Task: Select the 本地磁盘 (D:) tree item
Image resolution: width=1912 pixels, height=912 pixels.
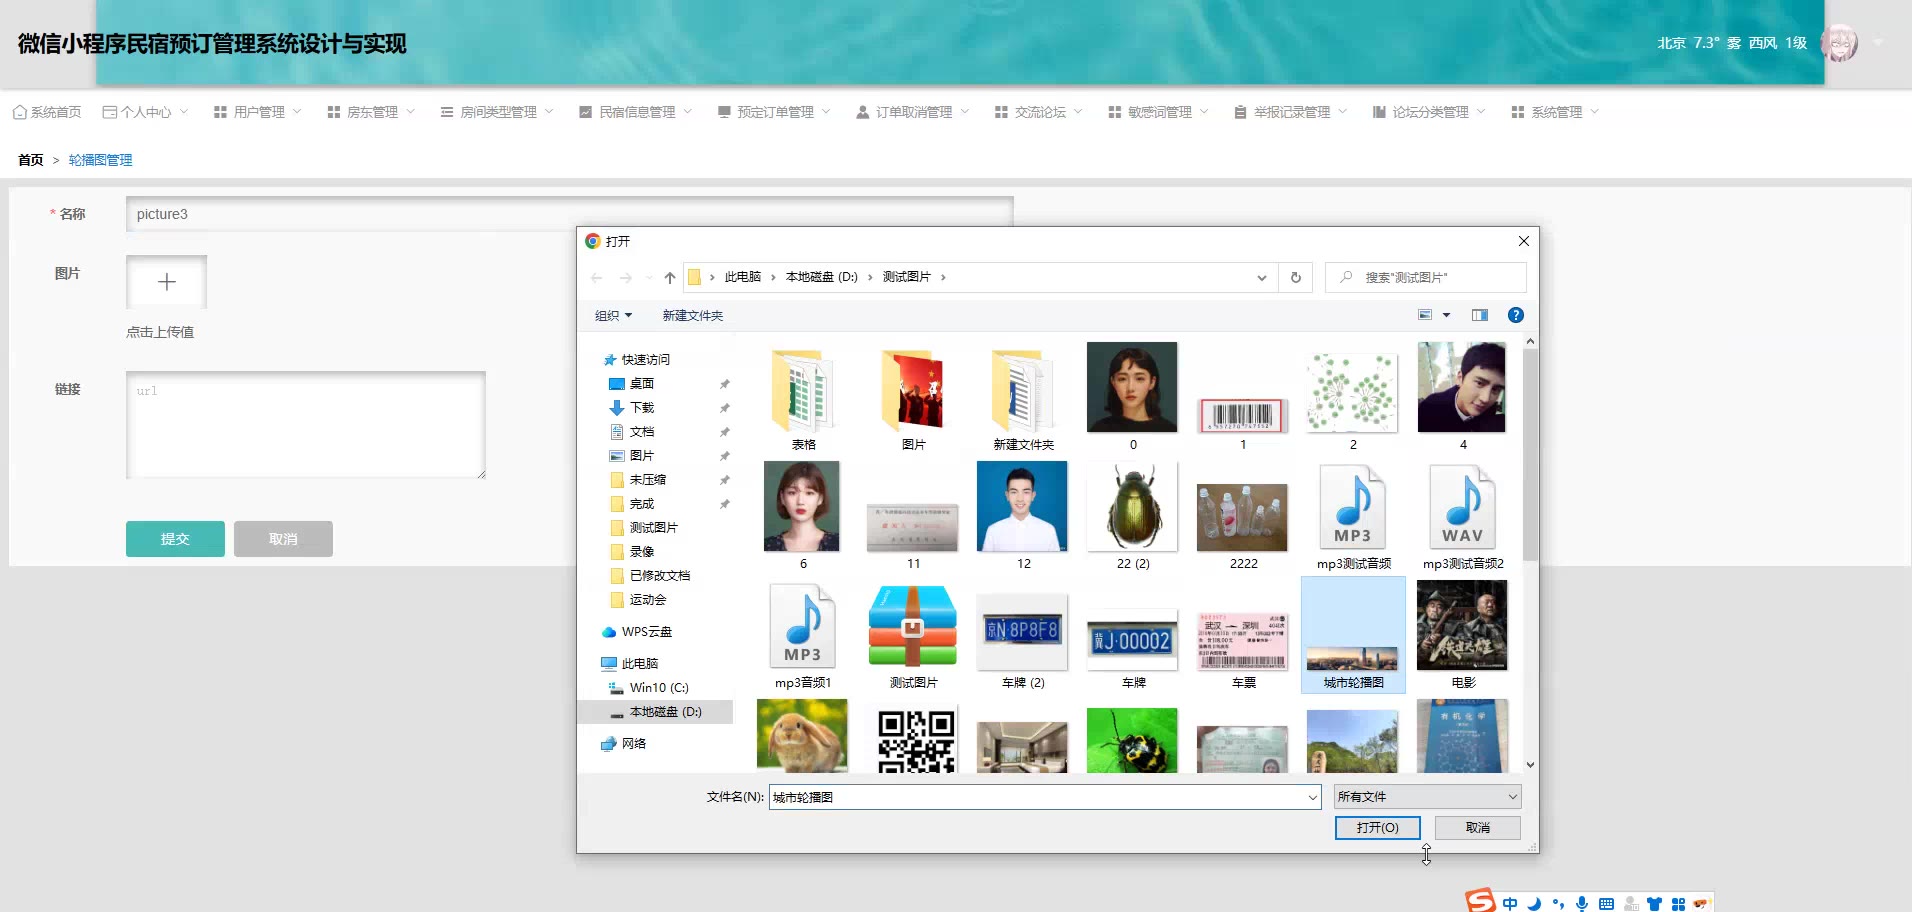Action: click(665, 712)
